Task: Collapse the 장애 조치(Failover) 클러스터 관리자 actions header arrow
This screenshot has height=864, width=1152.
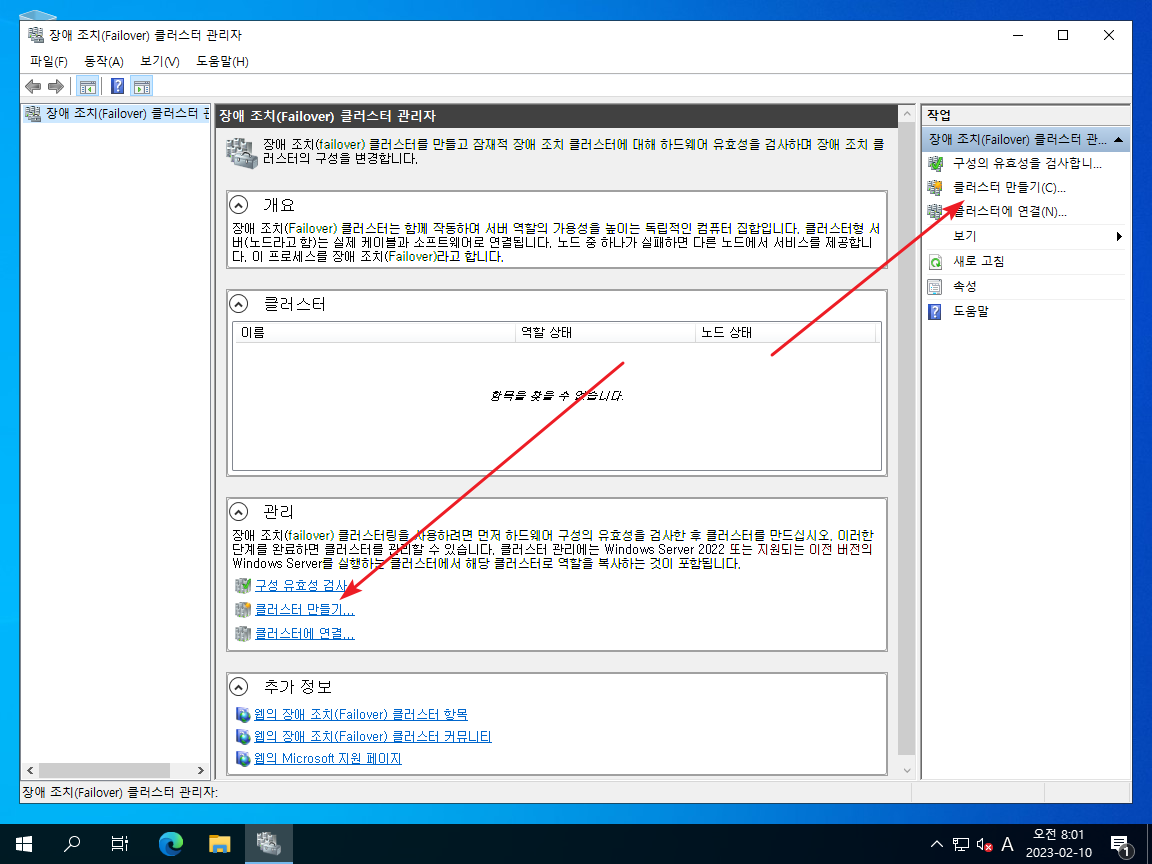Action: tap(1118, 139)
